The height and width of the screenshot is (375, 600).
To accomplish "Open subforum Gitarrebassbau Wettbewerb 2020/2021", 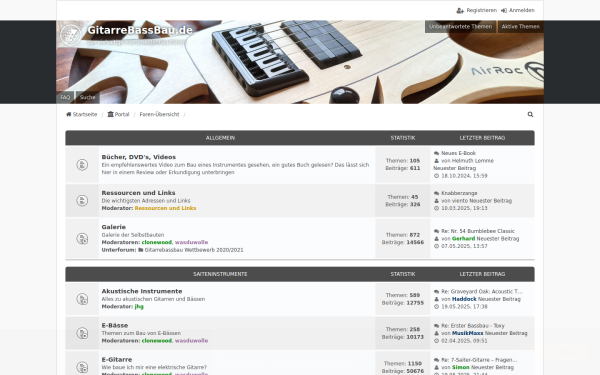I will 194,250.
